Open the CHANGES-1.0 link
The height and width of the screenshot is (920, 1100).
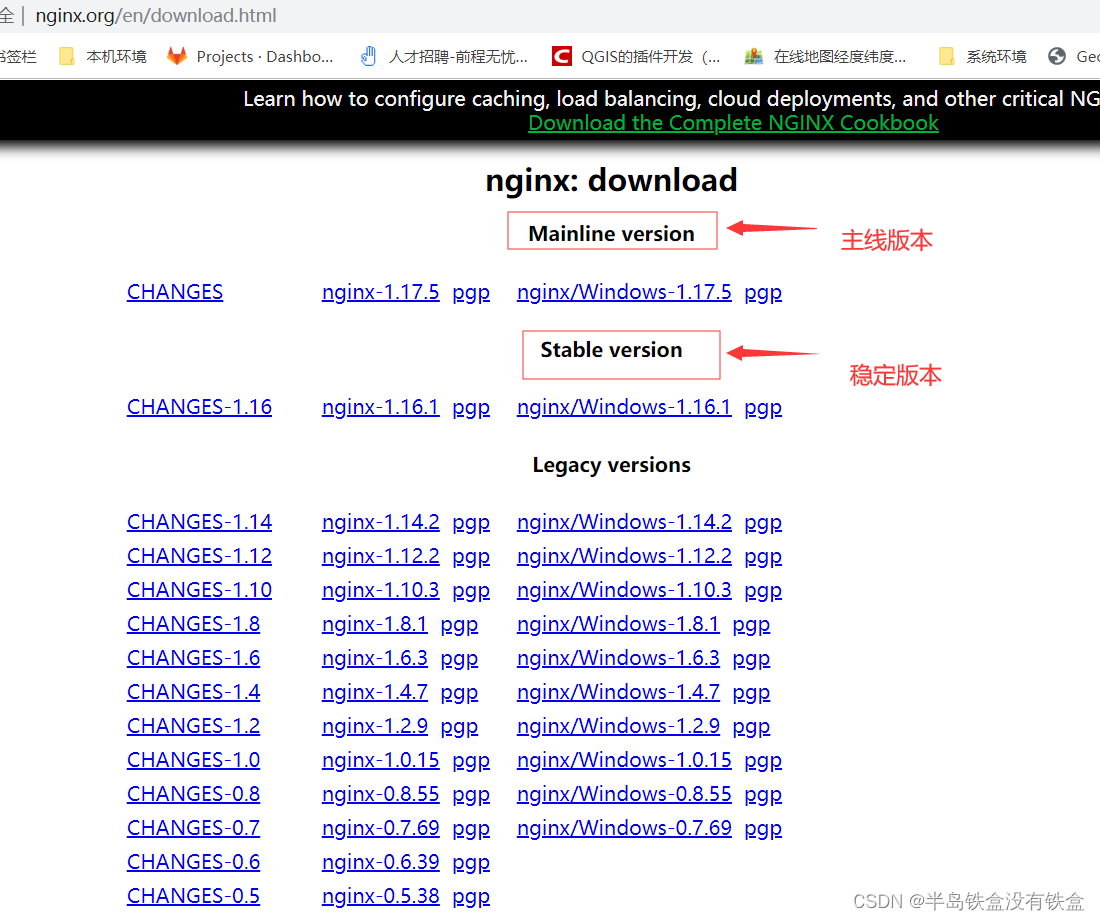[193, 760]
